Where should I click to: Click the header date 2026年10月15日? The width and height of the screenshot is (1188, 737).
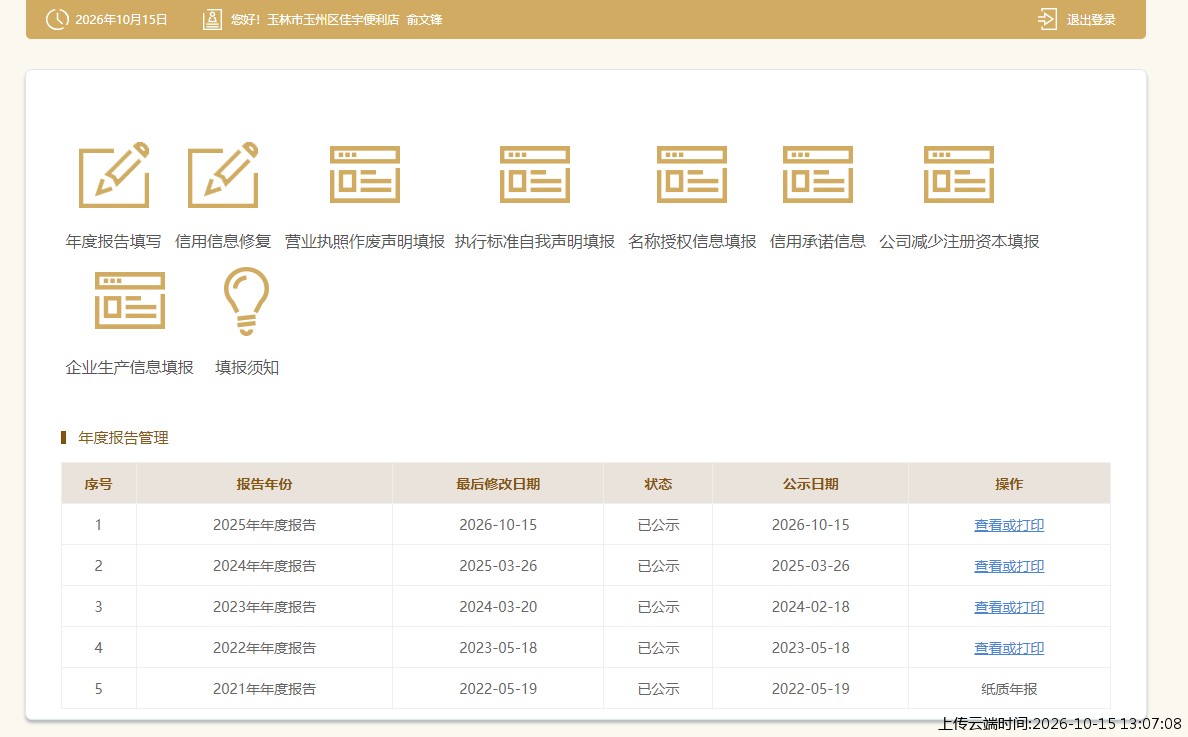point(121,20)
